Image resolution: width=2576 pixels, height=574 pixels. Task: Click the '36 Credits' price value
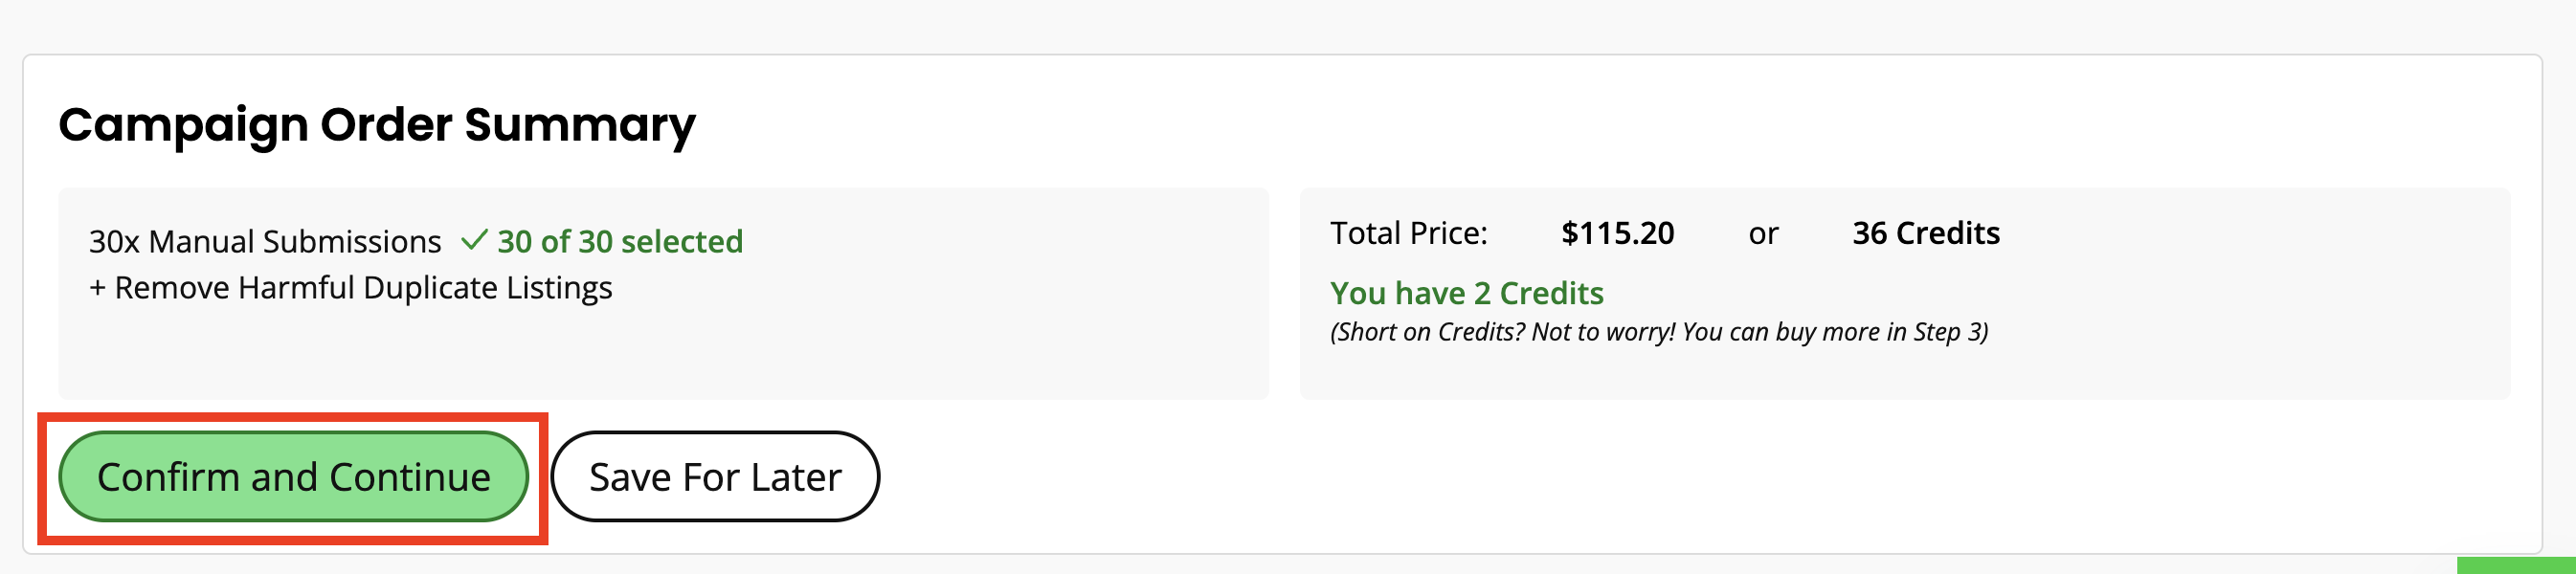1926,233
